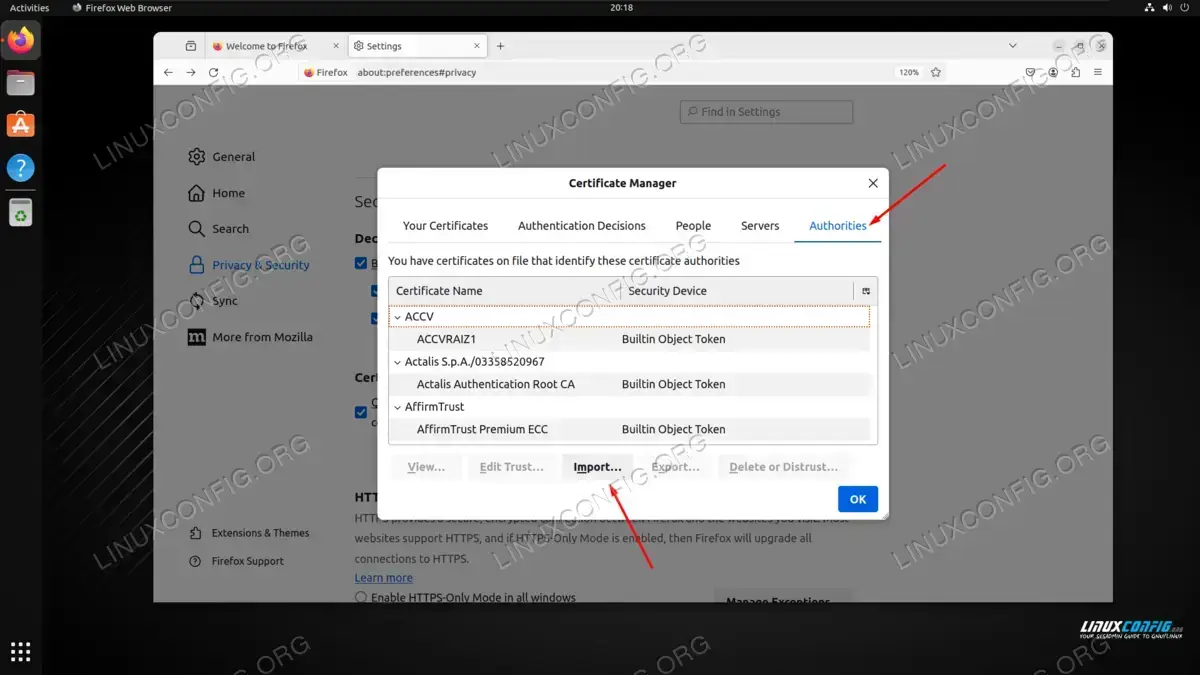Bookmark this page with the star icon
The width and height of the screenshot is (1200, 675).
936,73
